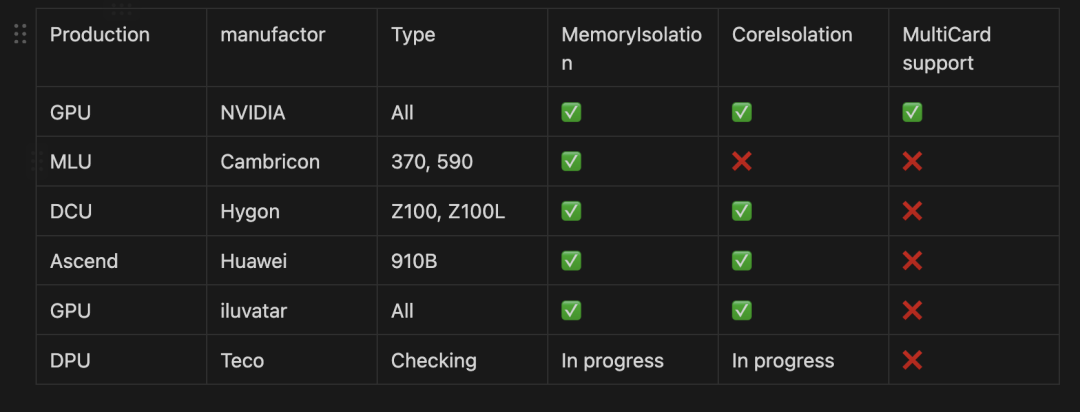Click NVIDIA's MultiCard support green checkmark
This screenshot has width=1080, height=412.
click(x=912, y=112)
